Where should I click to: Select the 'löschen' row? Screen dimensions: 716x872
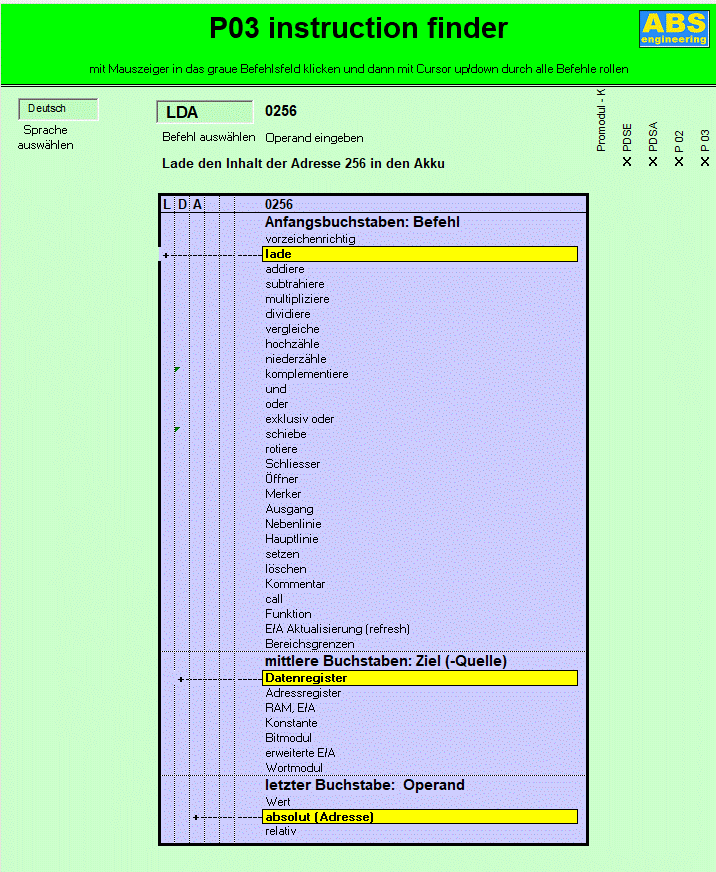pyautogui.click(x=285, y=569)
